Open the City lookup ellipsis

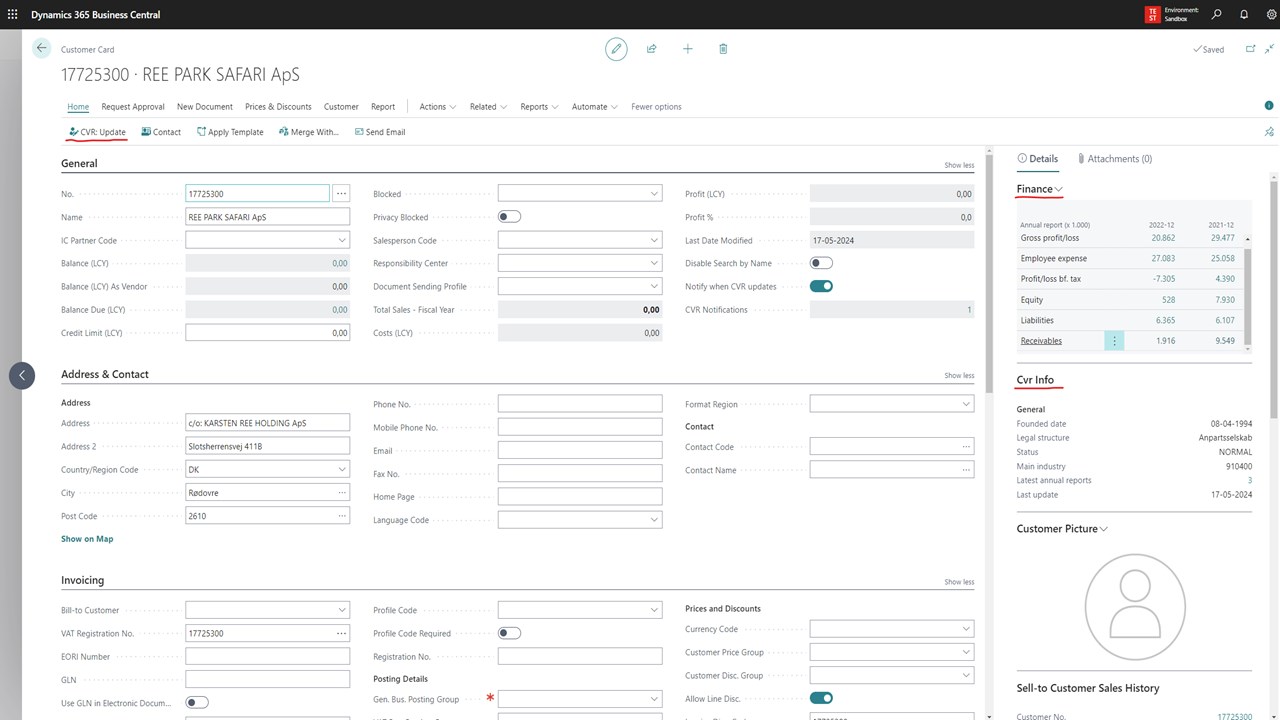coord(342,493)
